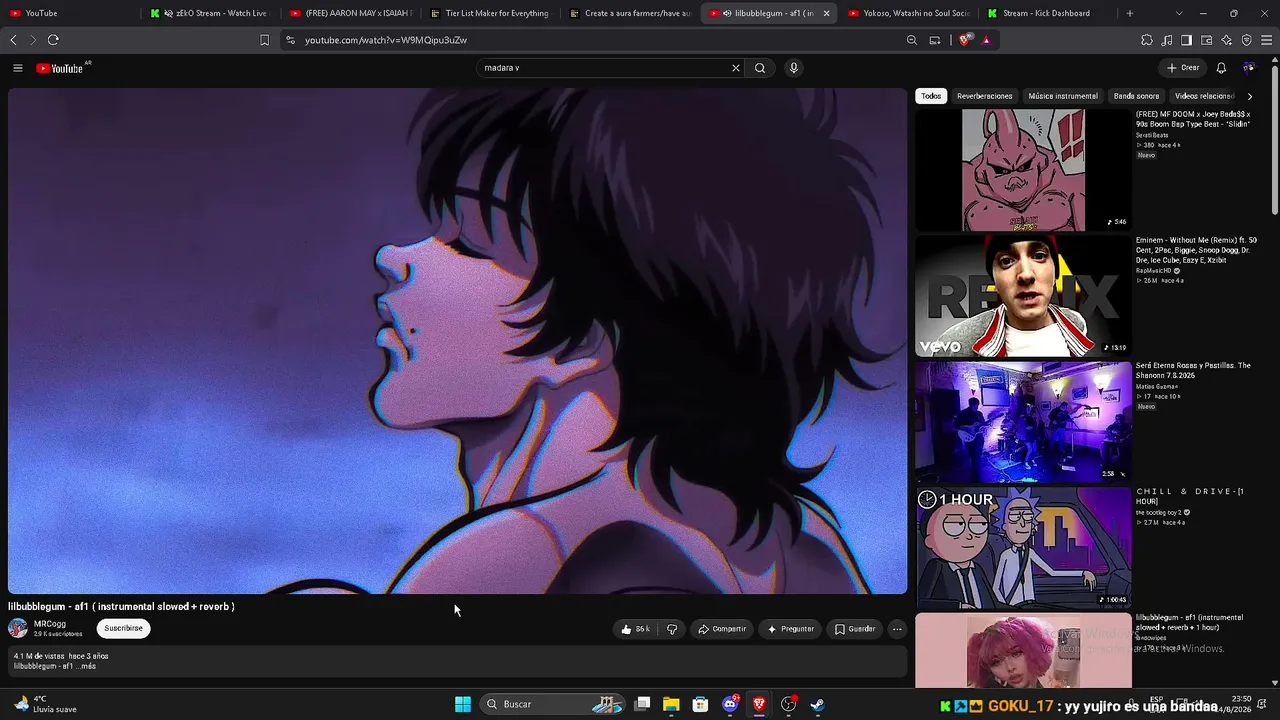This screenshot has width=1280, height=720.
Task: Select the Música instrumental filter chip
Action: pyautogui.click(x=1063, y=96)
